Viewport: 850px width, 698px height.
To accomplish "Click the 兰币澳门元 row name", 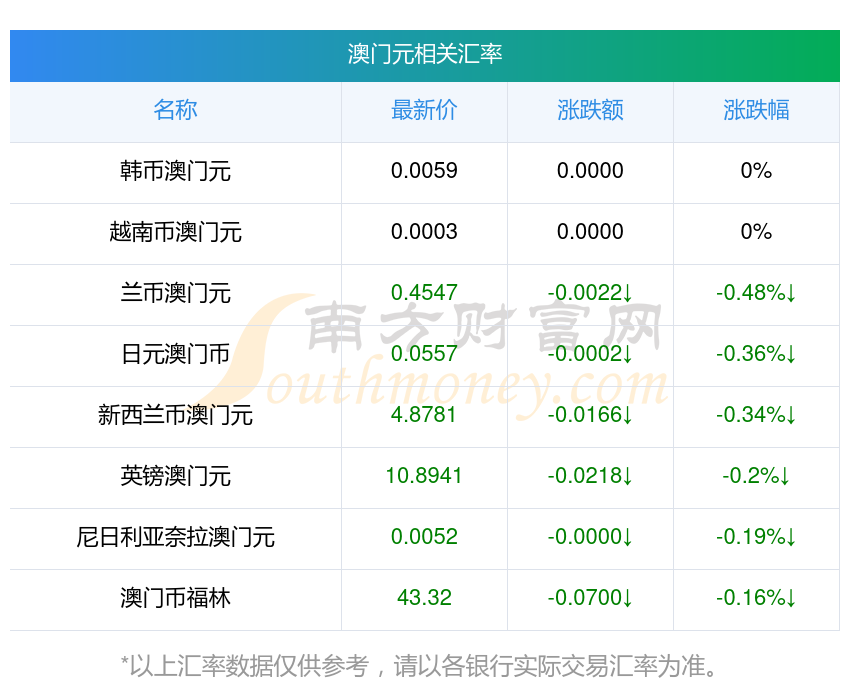I will pyautogui.click(x=175, y=293).
